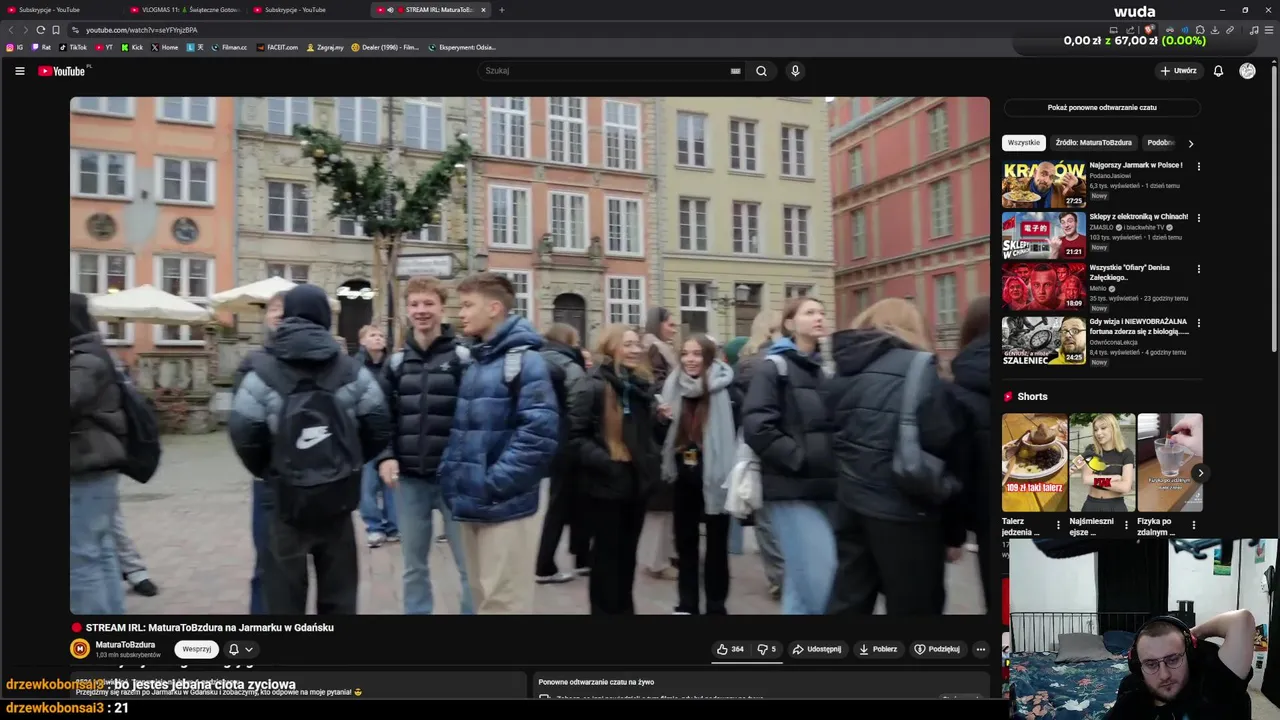Click the Udostępnij share button
This screenshot has height=720, width=1280.
pos(817,649)
